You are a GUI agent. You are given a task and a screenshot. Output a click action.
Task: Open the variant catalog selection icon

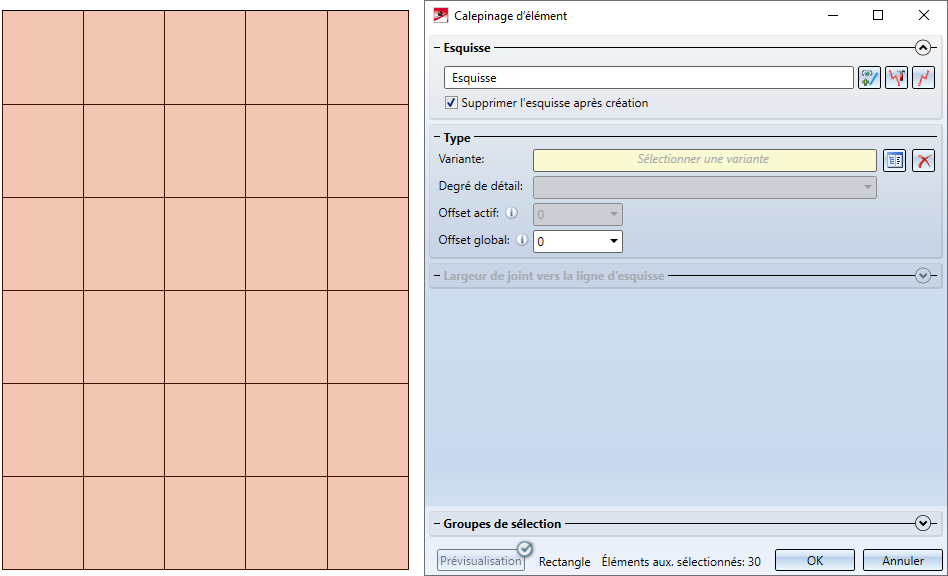tap(894, 161)
